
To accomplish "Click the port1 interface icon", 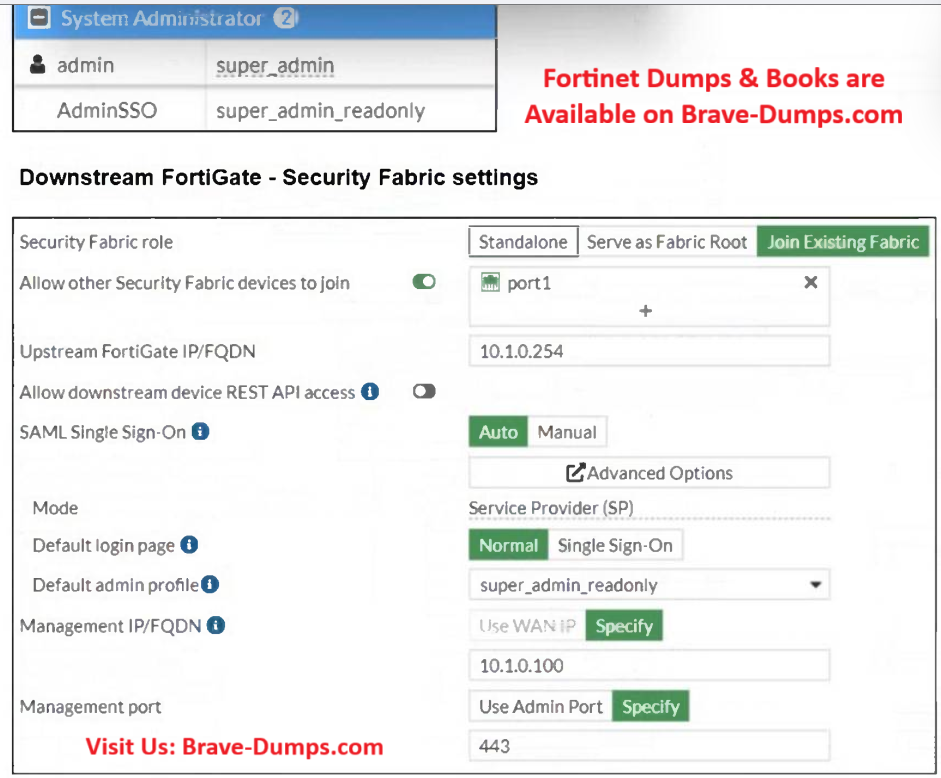I will [x=490, y=283].
